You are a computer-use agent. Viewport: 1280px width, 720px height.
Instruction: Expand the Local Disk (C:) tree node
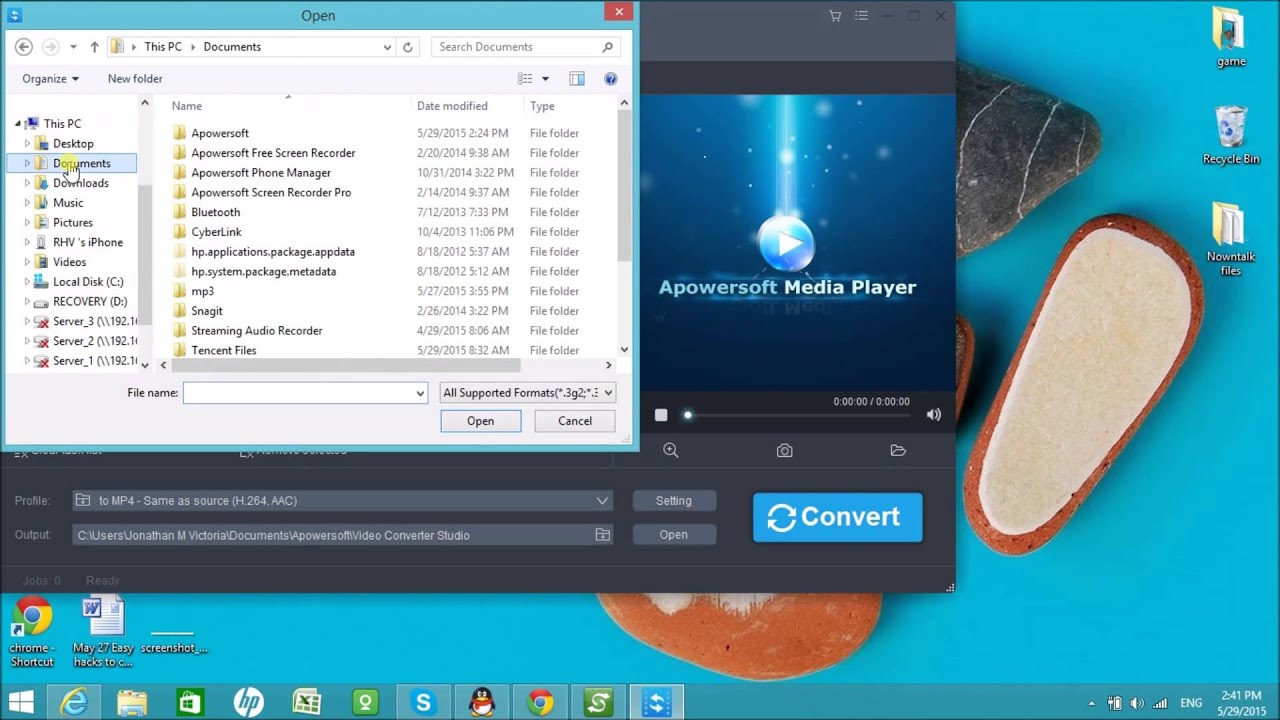point(27,282)
